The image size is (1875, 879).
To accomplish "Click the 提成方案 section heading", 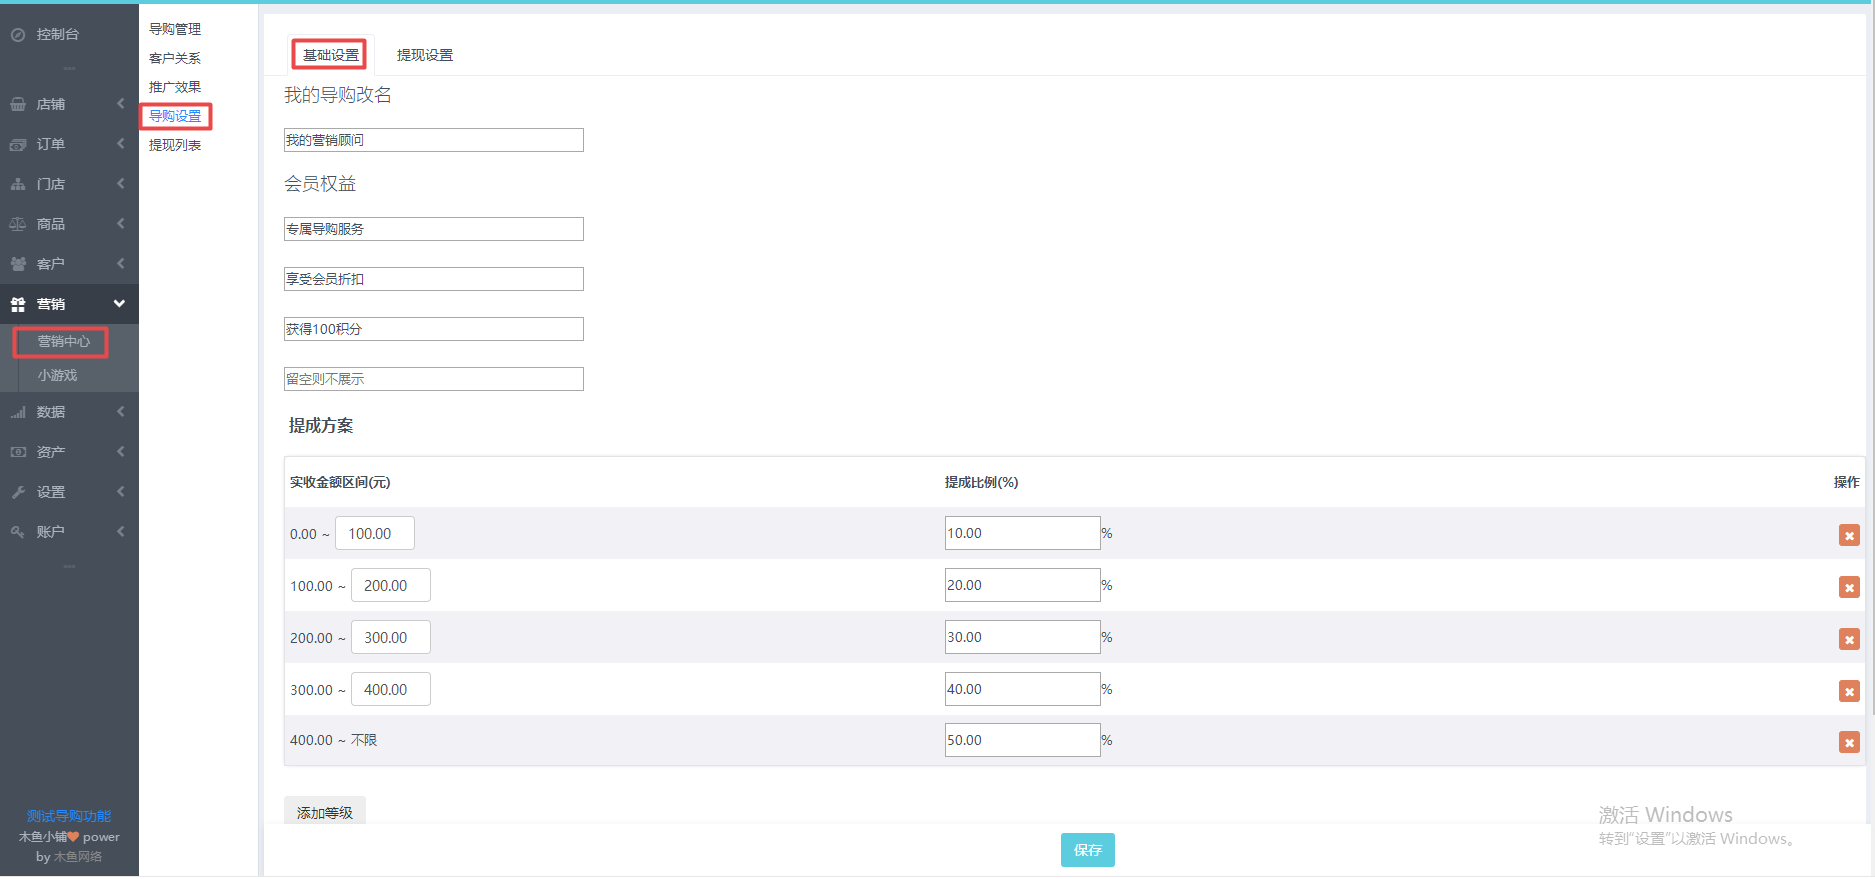I will (x=321, y=426).
